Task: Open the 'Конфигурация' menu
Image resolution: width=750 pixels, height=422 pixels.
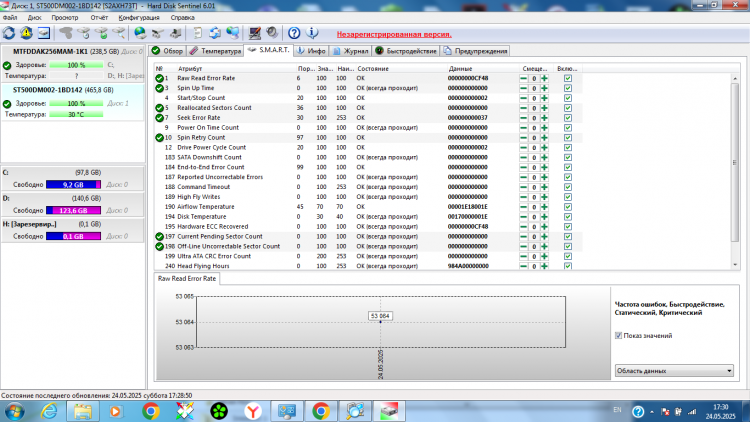Action: (139, 18)
